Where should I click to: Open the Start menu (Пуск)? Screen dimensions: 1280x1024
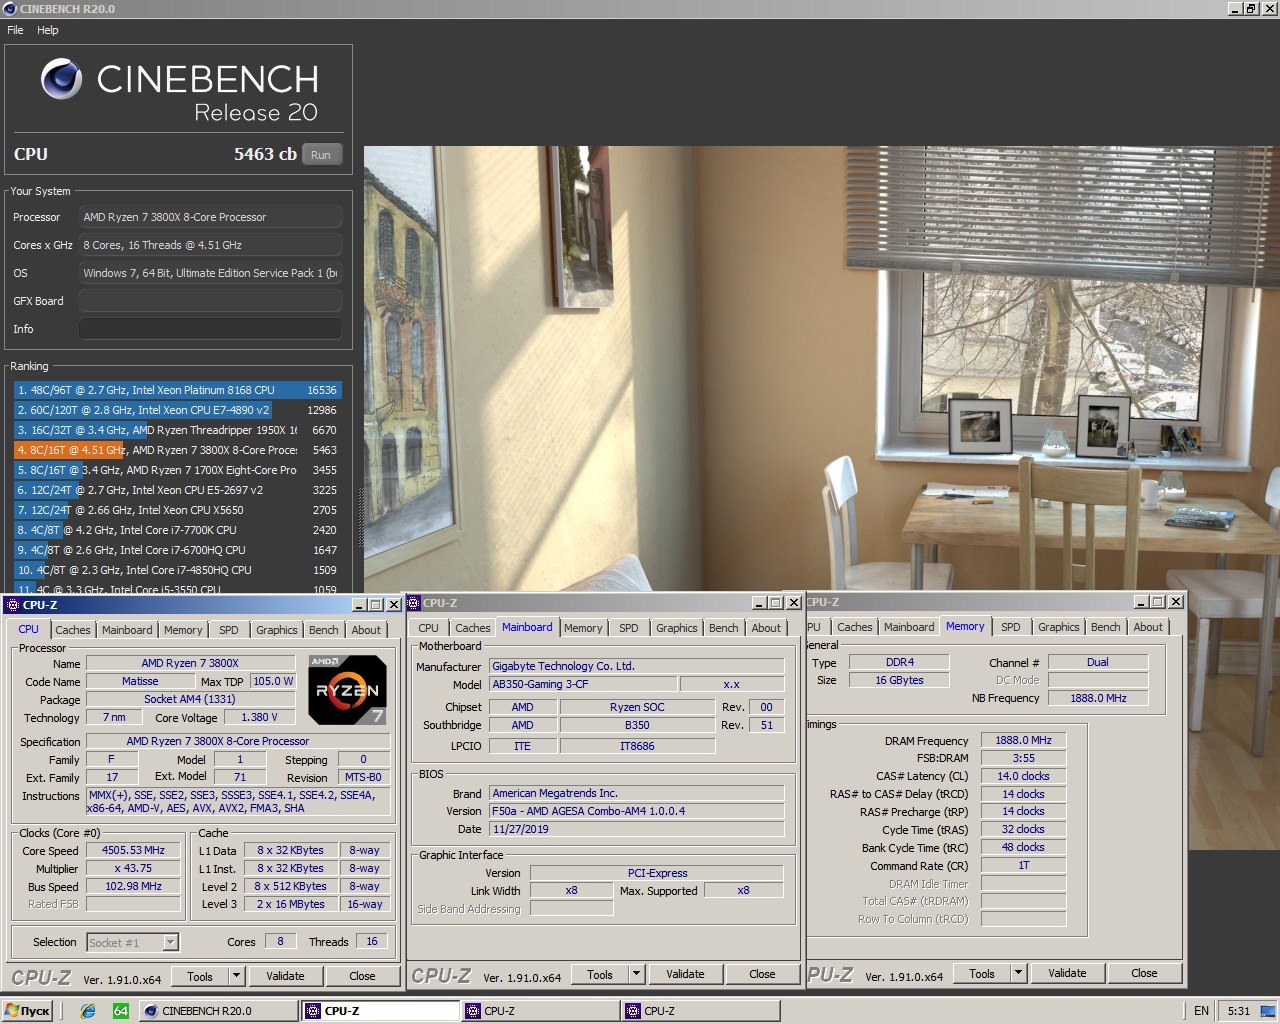[27, 1011]
